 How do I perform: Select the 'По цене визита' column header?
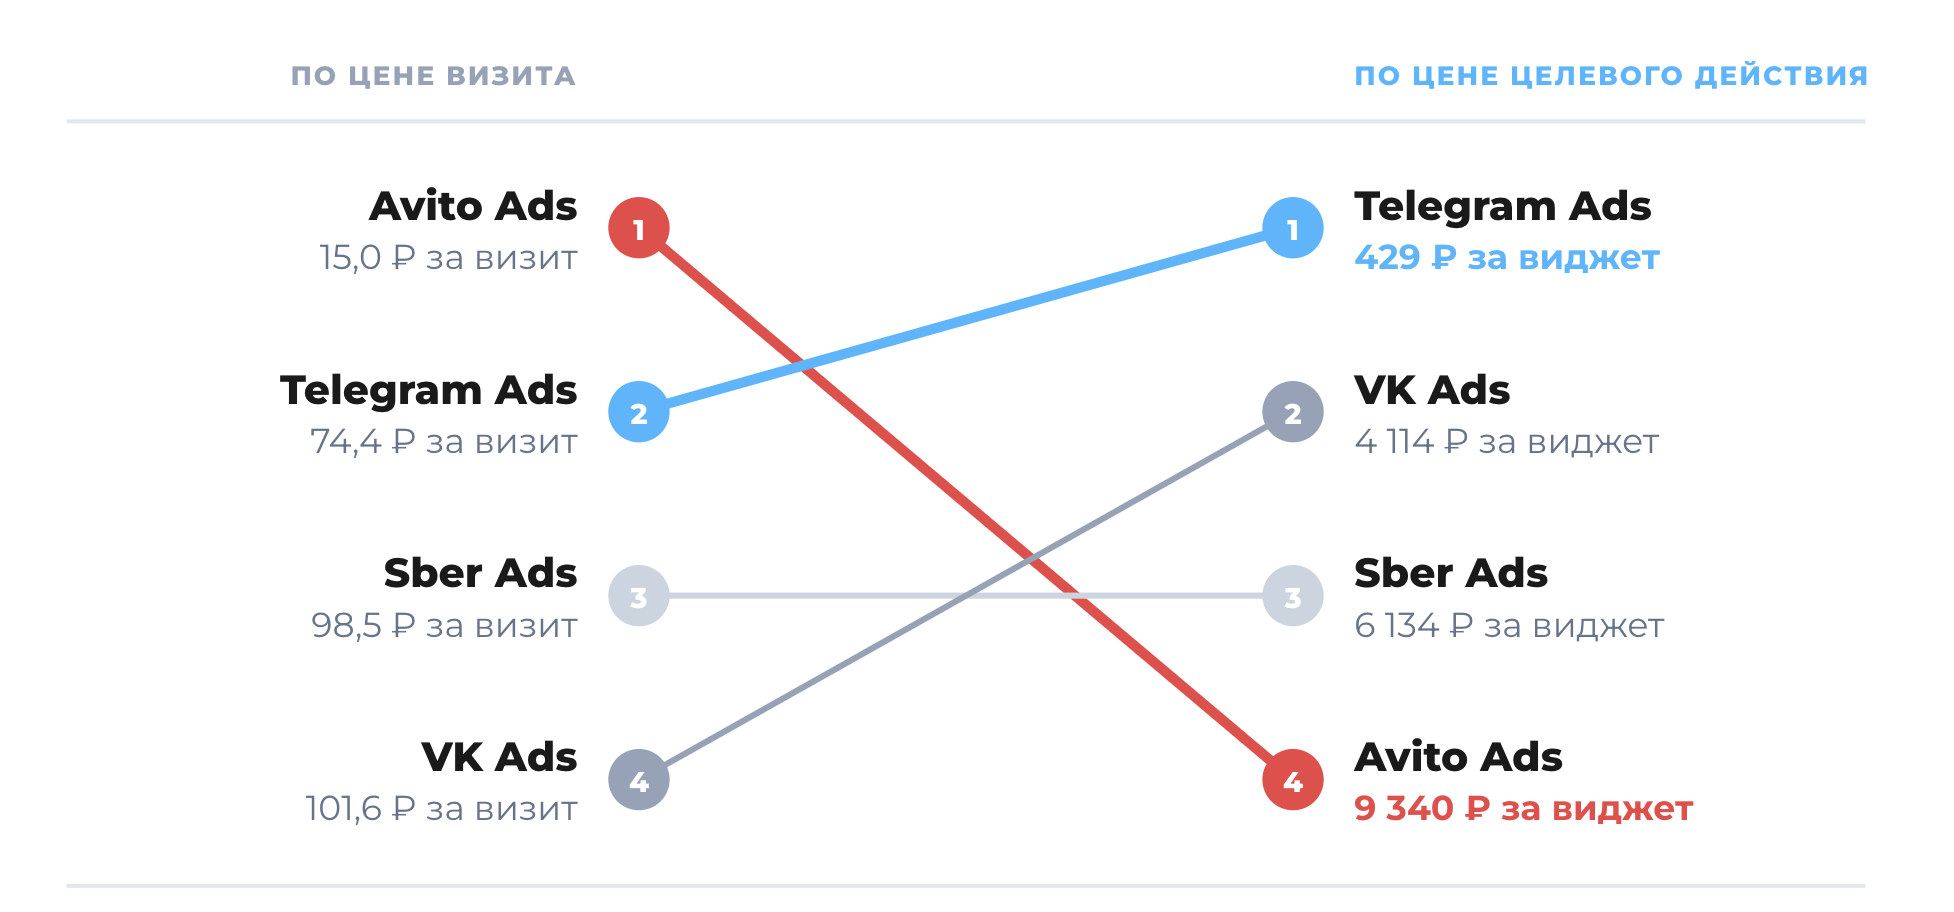(433, 76)
